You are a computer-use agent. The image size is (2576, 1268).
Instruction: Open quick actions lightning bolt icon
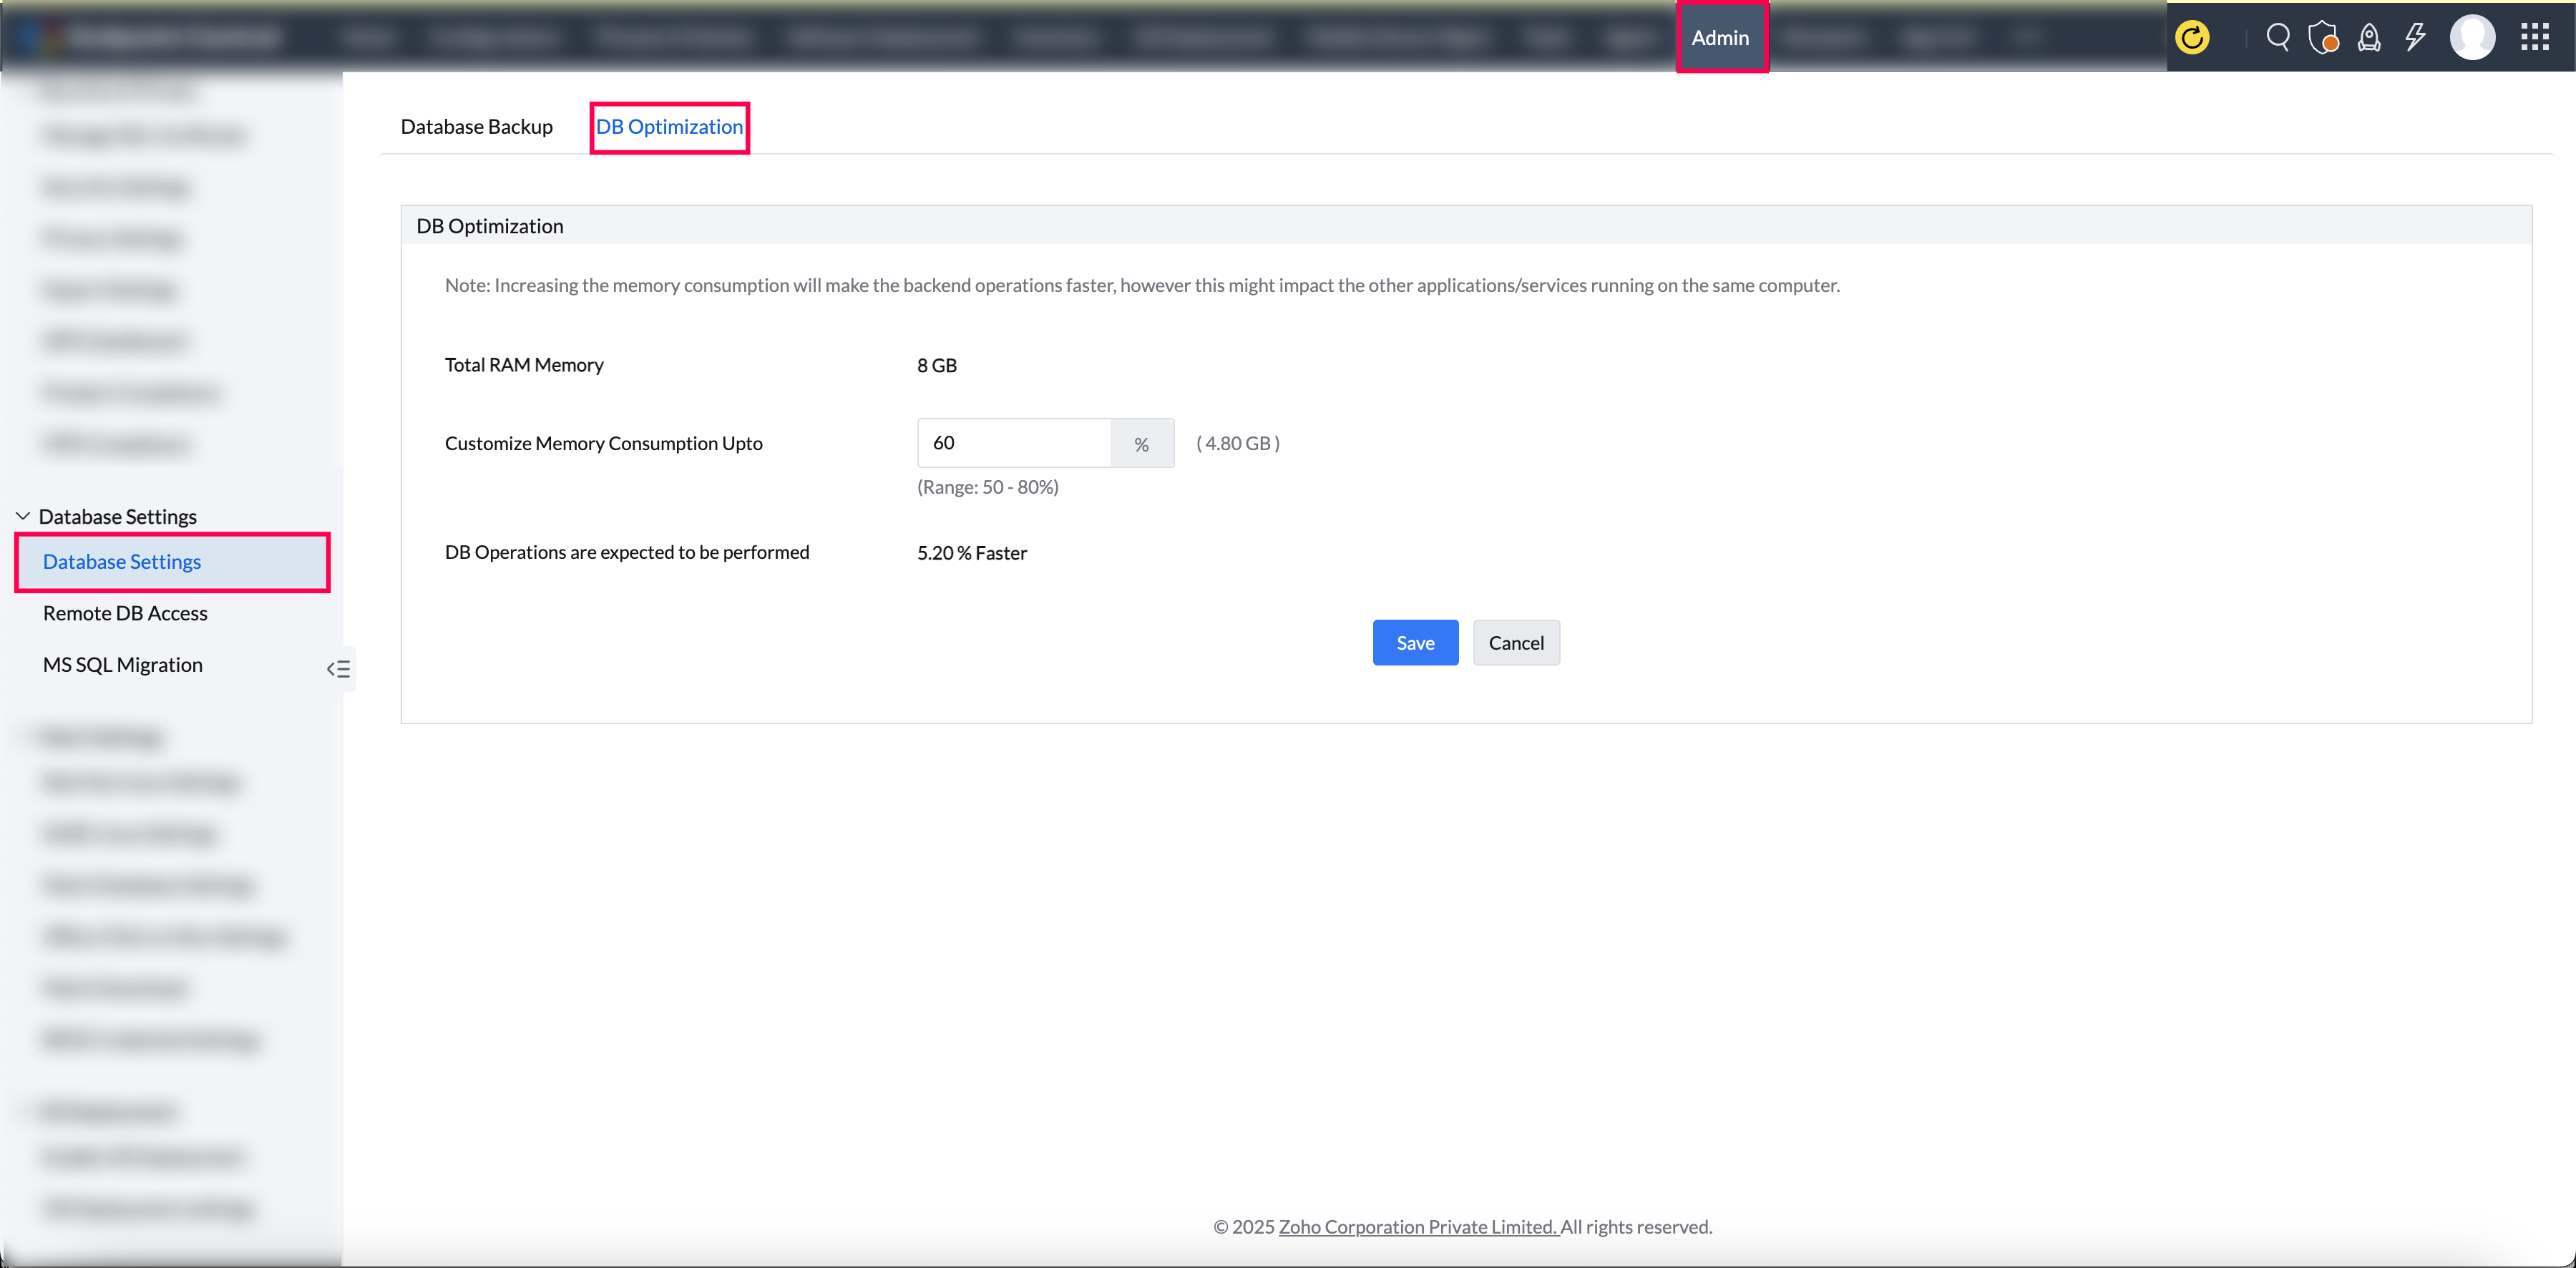click(2415, 38)
